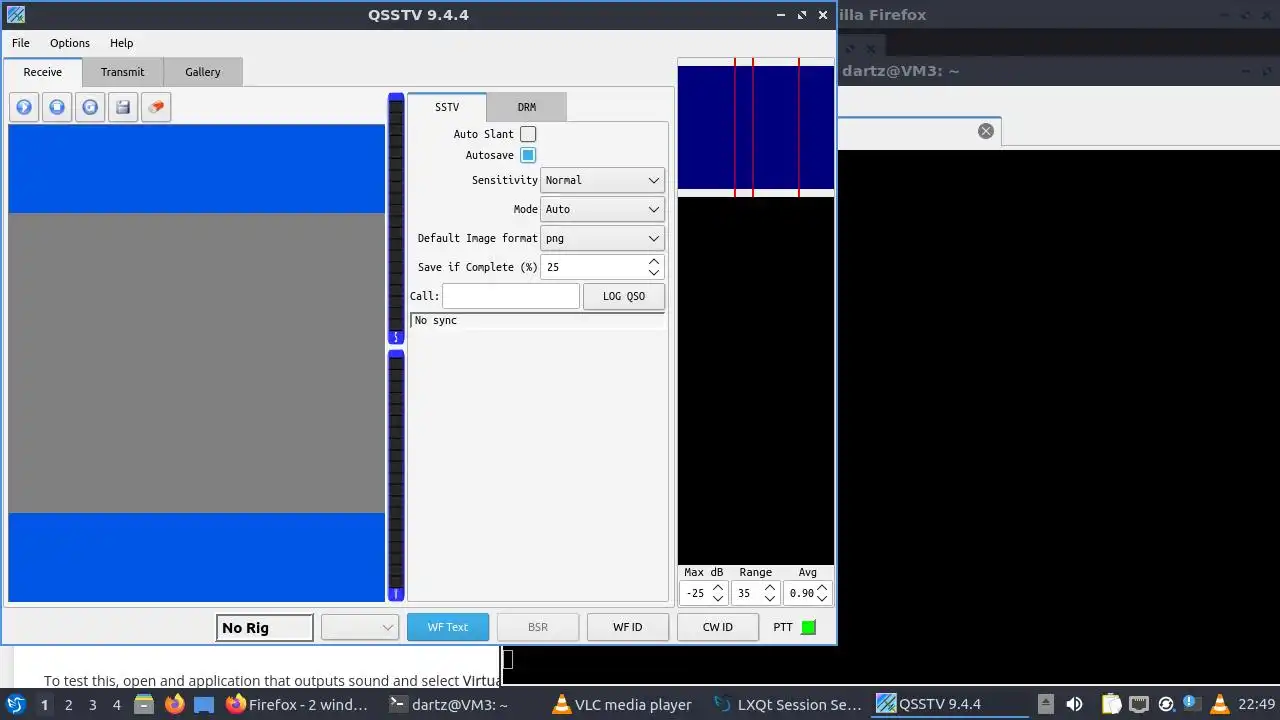Click the QSSTV window title bar icon
Image resolution: width=1280 pixels, height=720 pixels.
click(x=15, y=15)
